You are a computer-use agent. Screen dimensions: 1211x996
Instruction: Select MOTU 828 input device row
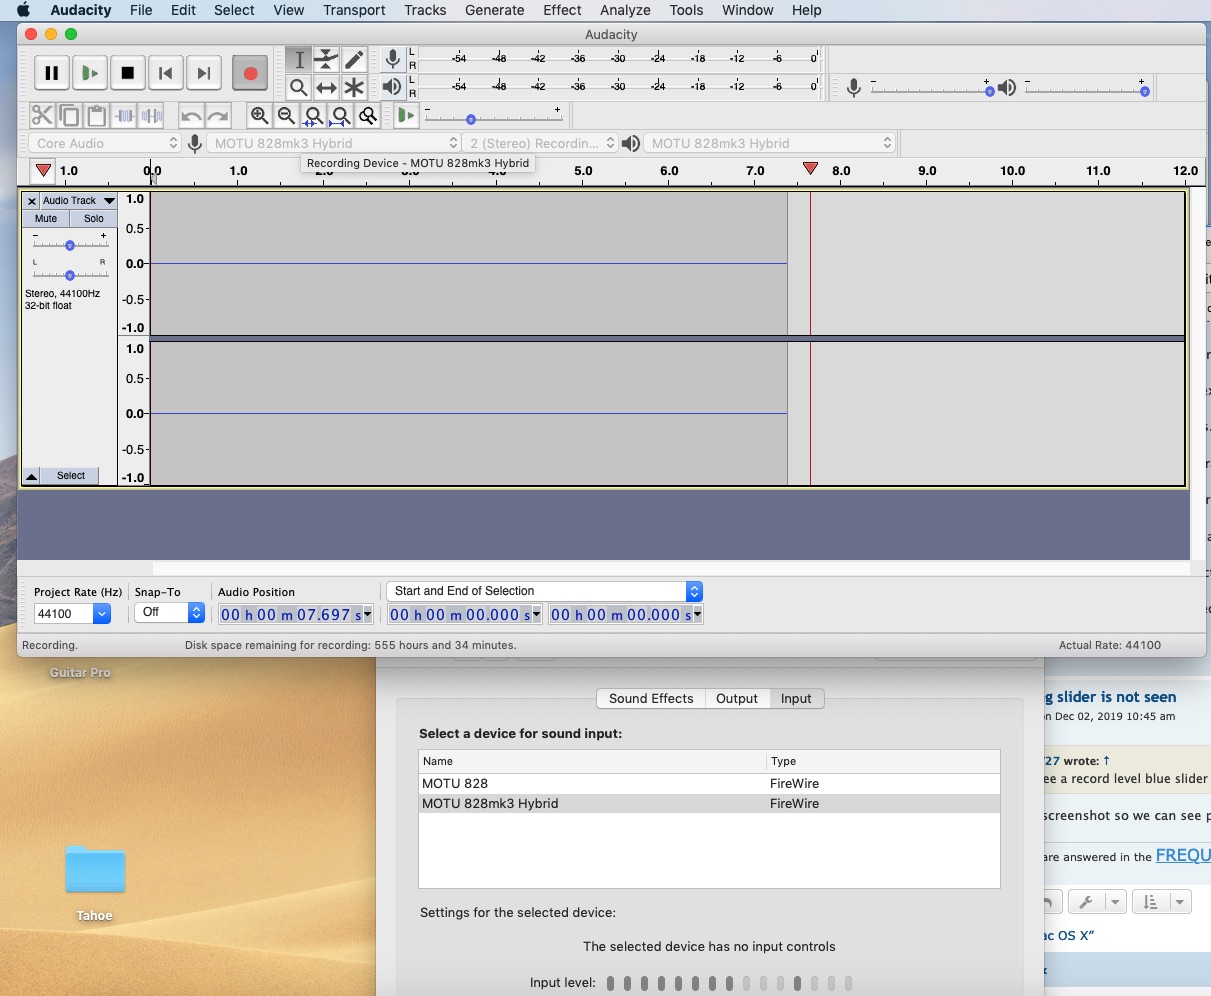tap(709, 783)
